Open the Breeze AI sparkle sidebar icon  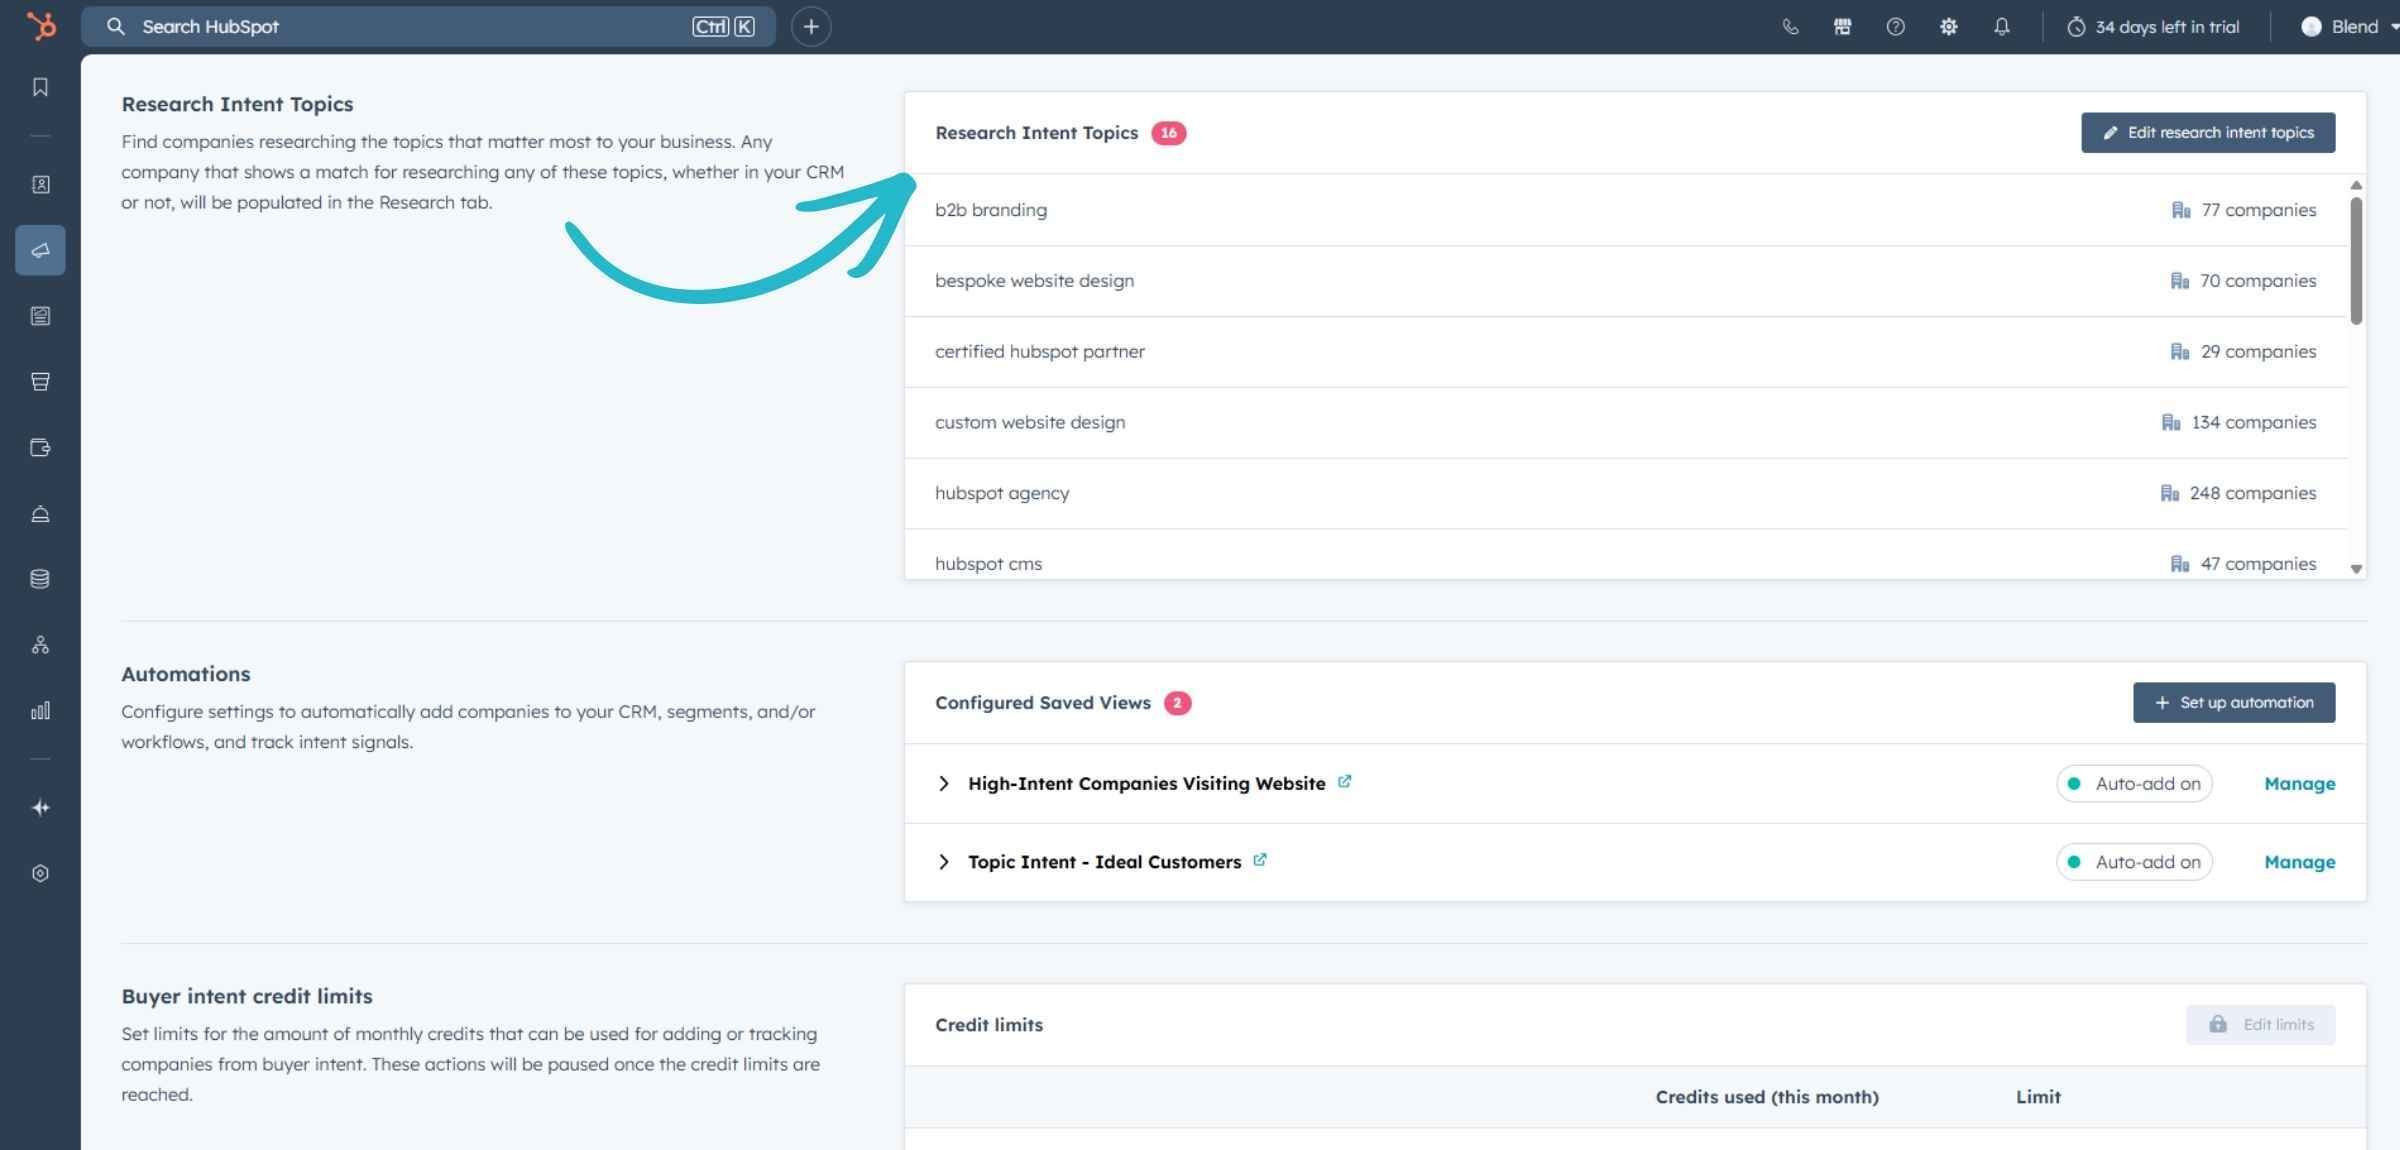click(x=40, y=808)
